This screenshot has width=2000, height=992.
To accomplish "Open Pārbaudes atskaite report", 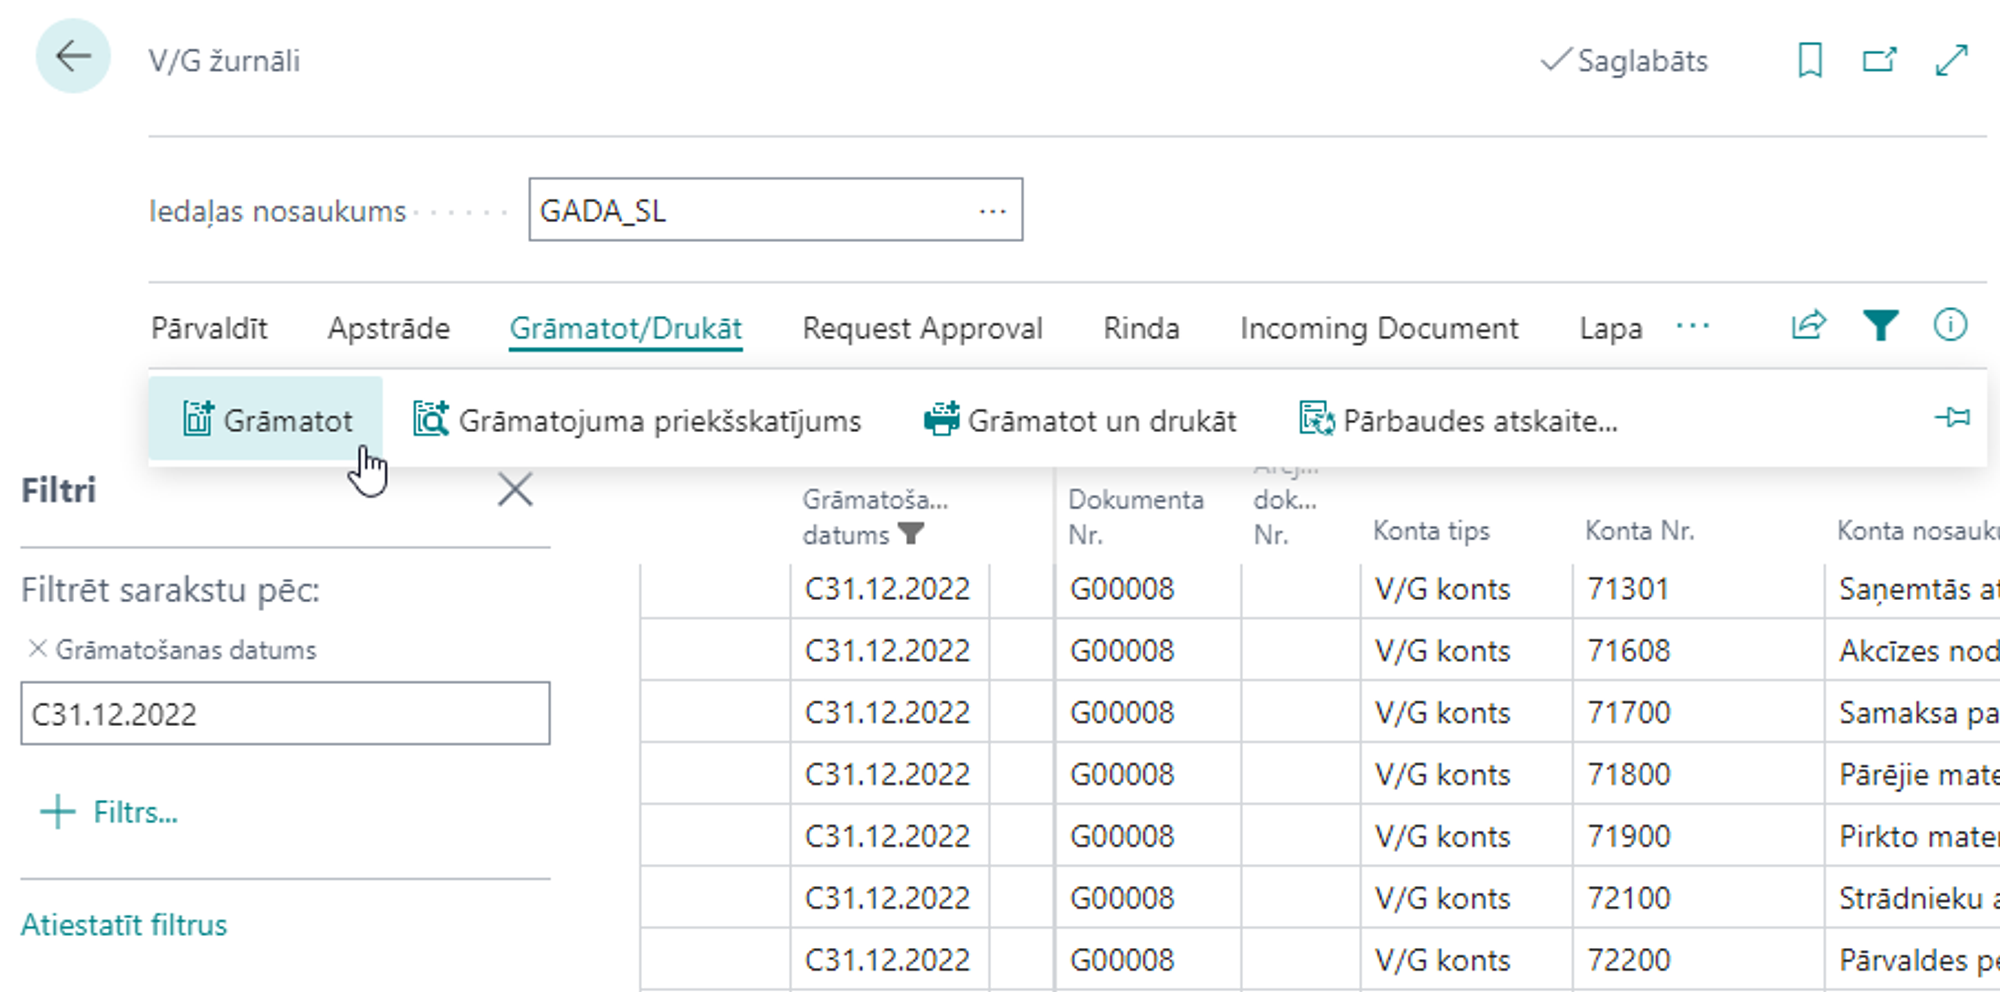I will pyautogui.click(x=1458, y=421).
